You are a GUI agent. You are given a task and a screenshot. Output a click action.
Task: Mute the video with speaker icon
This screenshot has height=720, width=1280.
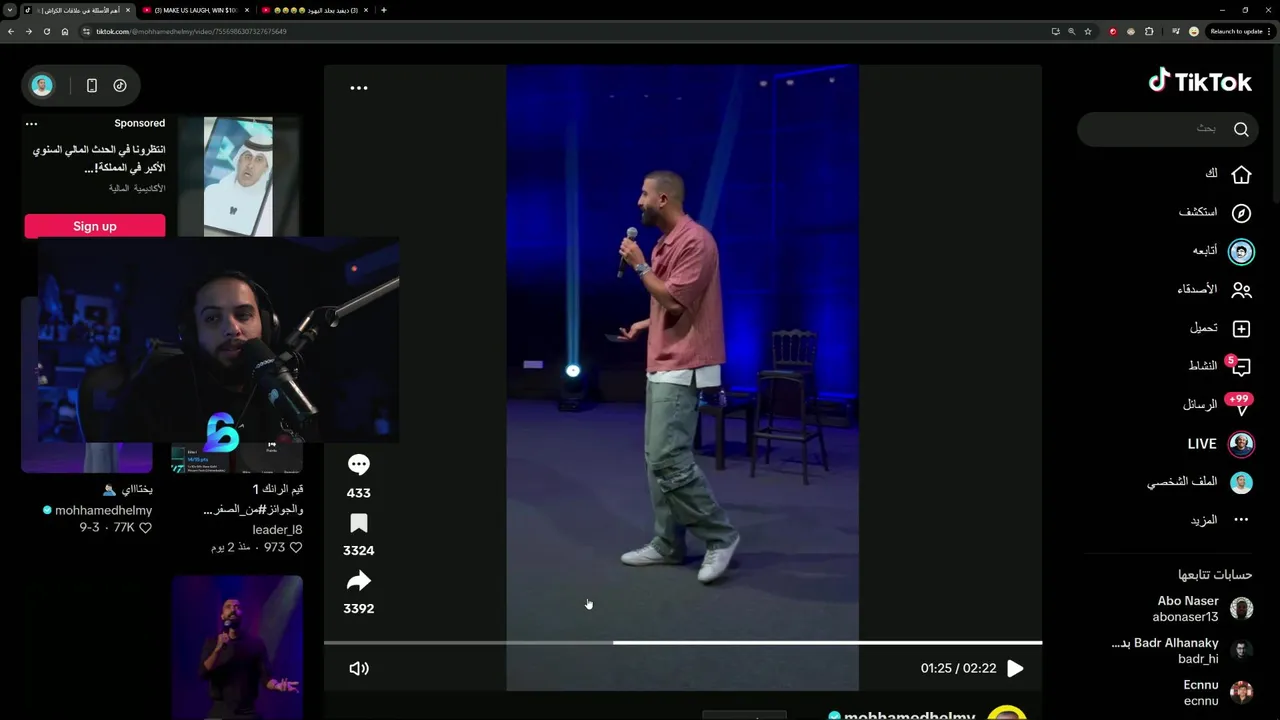[358, 668]
